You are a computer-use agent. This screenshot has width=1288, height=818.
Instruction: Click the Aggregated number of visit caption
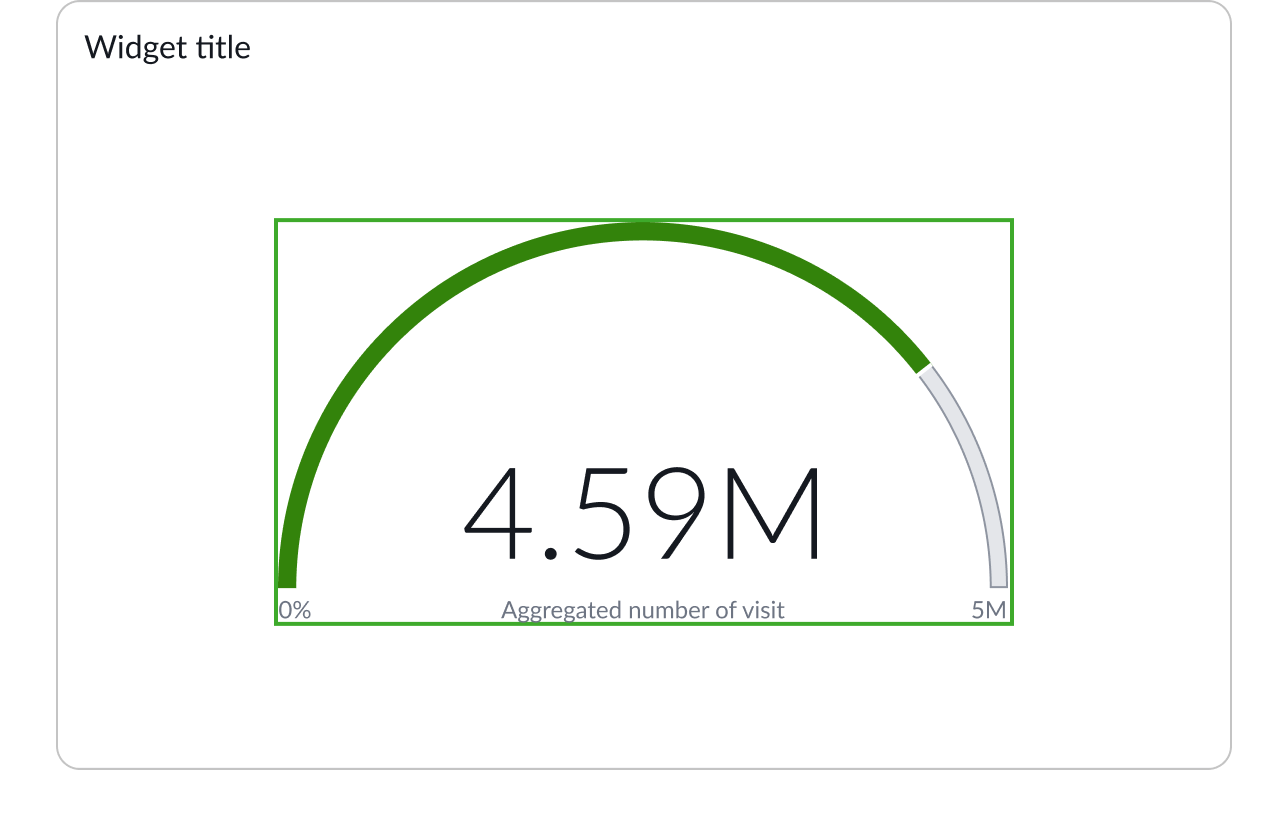[643, 609]
